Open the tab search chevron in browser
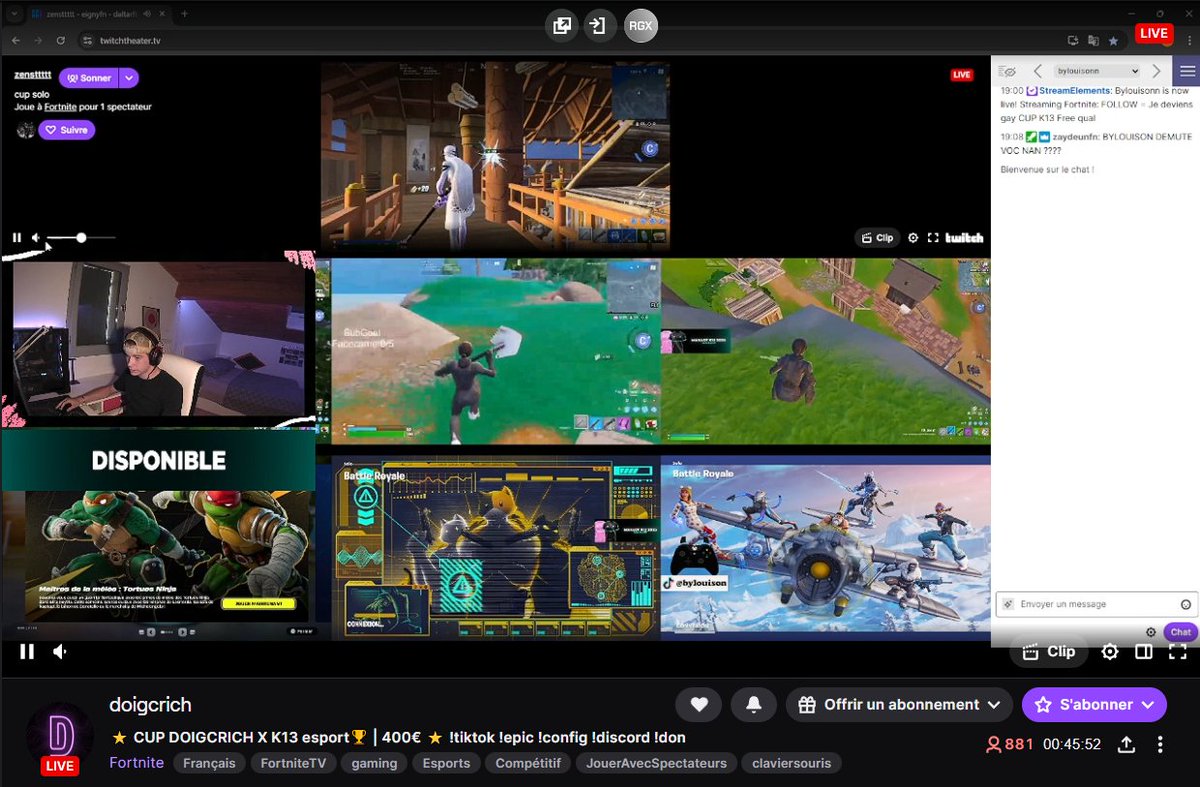The image size is (1200, 787). 15,14
